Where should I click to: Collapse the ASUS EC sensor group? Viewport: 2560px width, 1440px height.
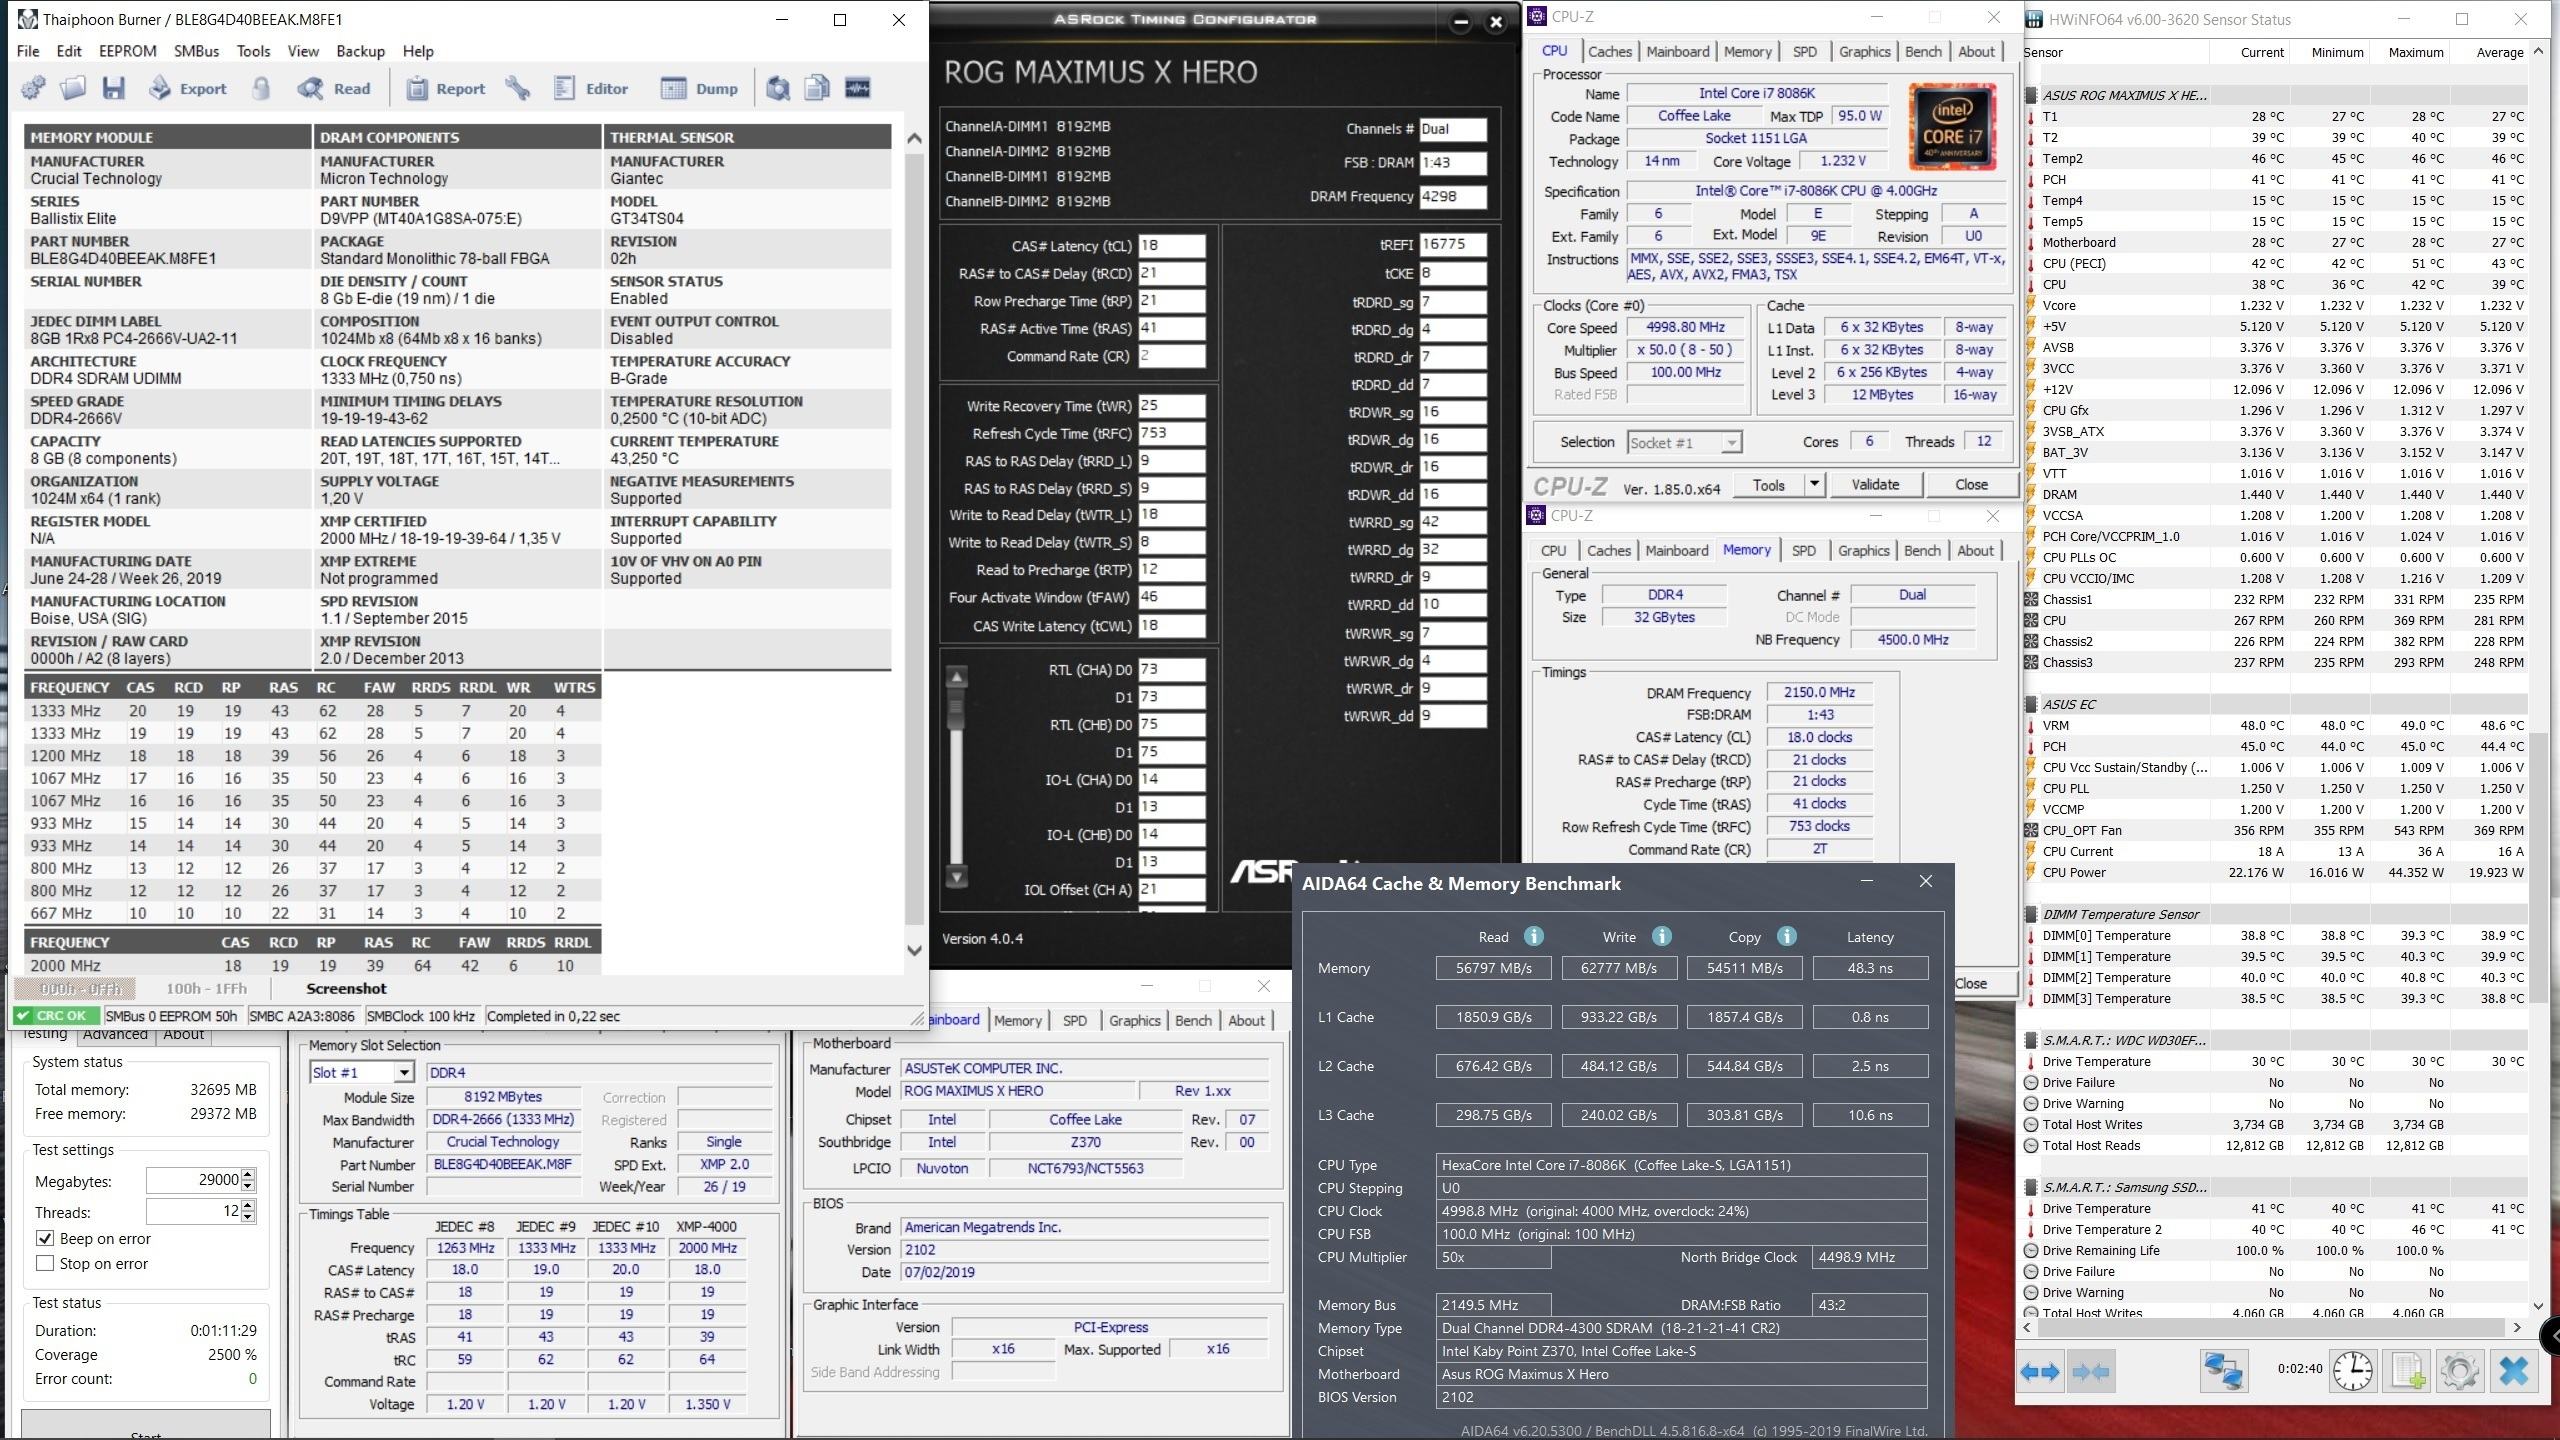pyautogui.click(x=2031, y=704)
